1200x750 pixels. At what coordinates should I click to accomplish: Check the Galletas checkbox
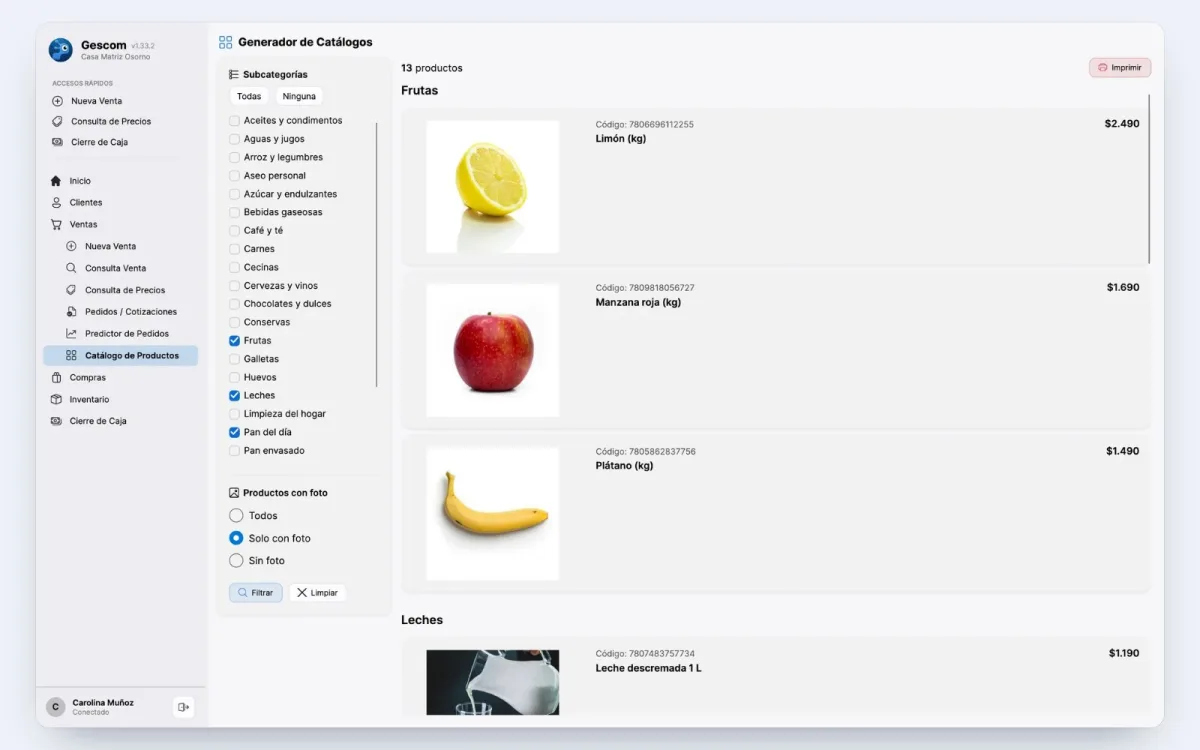click(x=234, y=359)
